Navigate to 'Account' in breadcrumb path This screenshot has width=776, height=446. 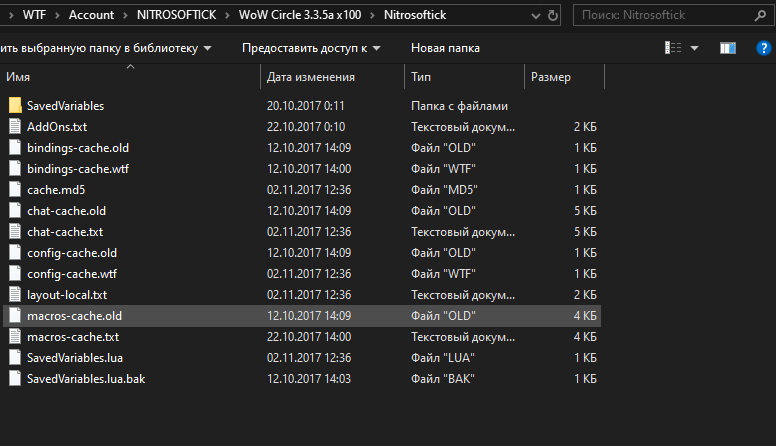tap(92, 16)
